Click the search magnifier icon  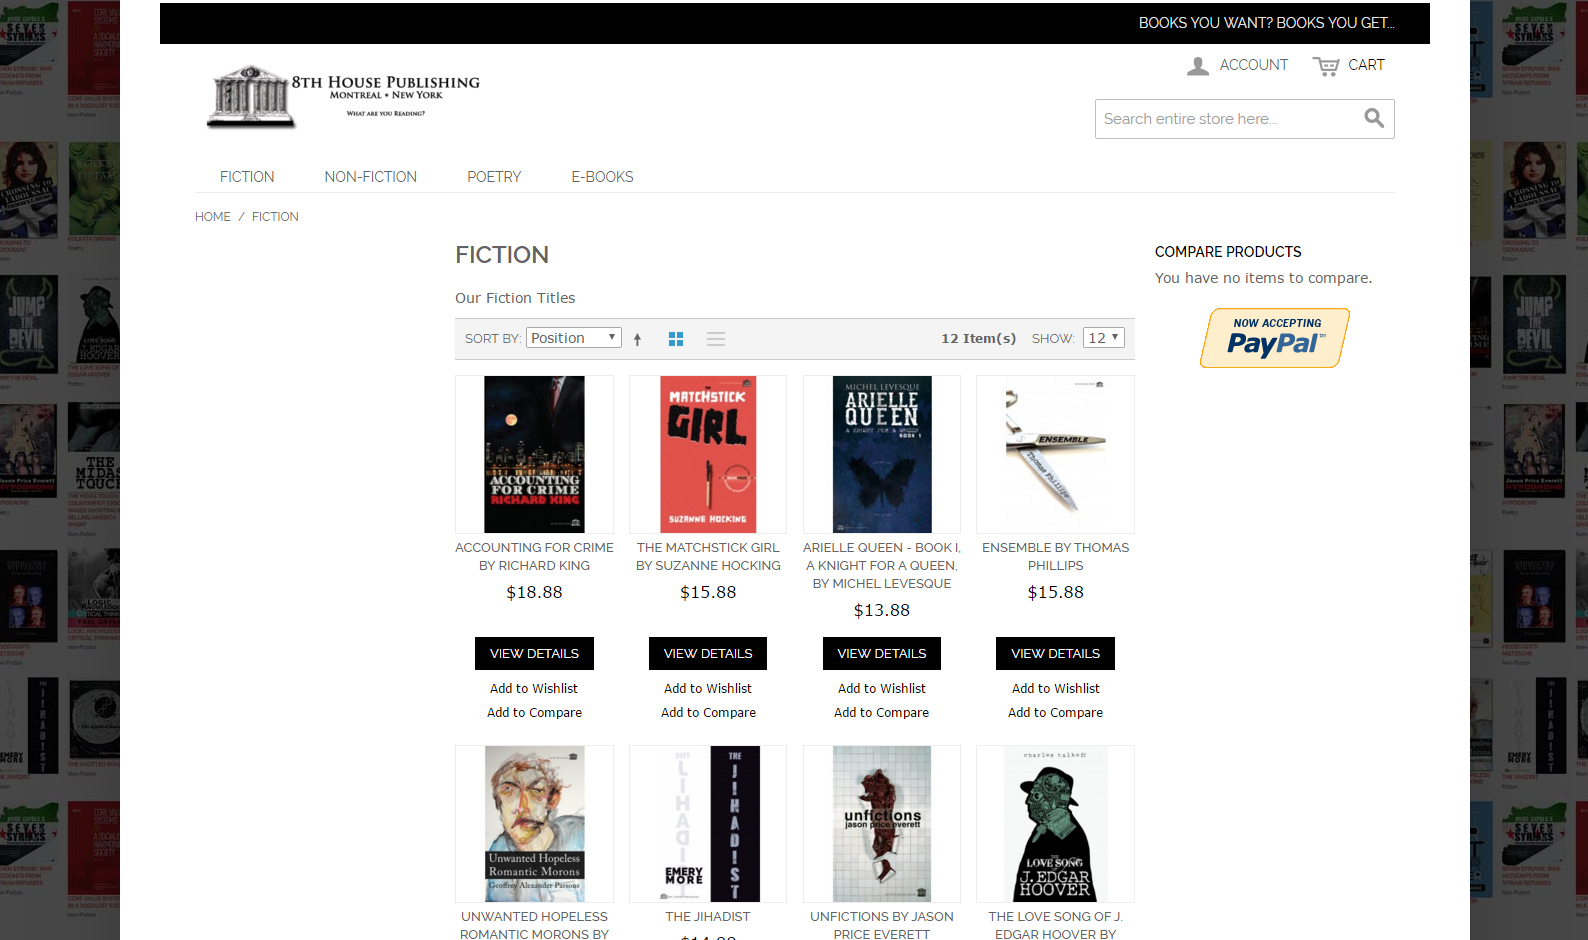tap(1374, 118)
